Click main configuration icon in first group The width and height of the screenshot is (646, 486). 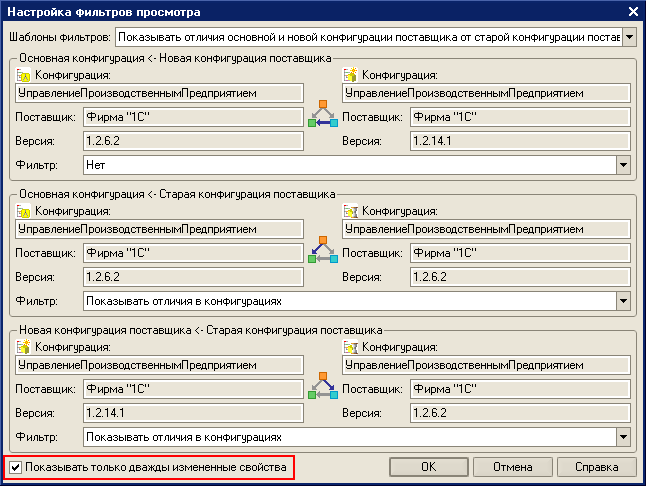(x=23, y=75)
